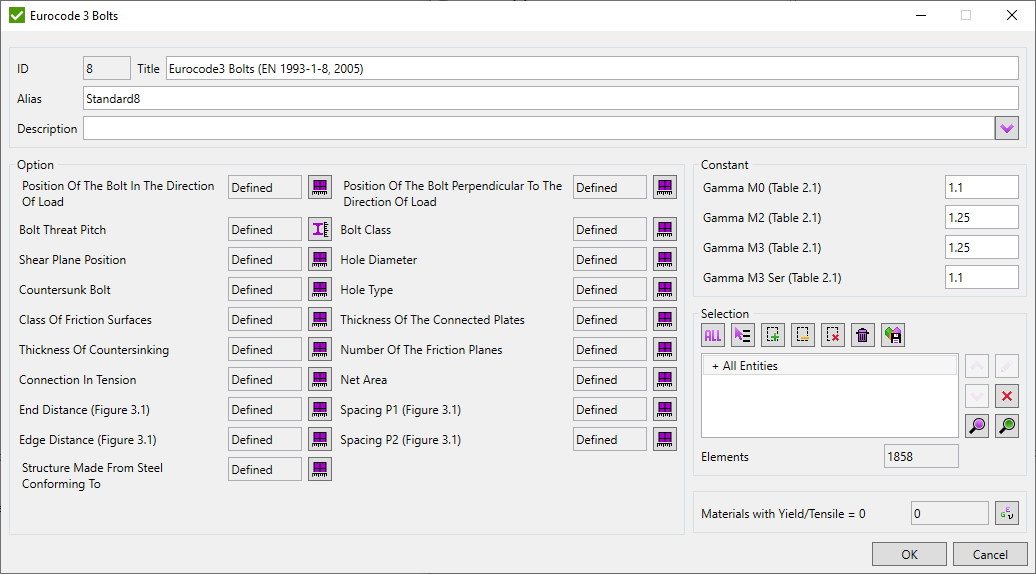Screen dimensions: 1036x574
Task: Open table icon for Spacing P1 (Figure 3.1)
Action: point(665,410)
